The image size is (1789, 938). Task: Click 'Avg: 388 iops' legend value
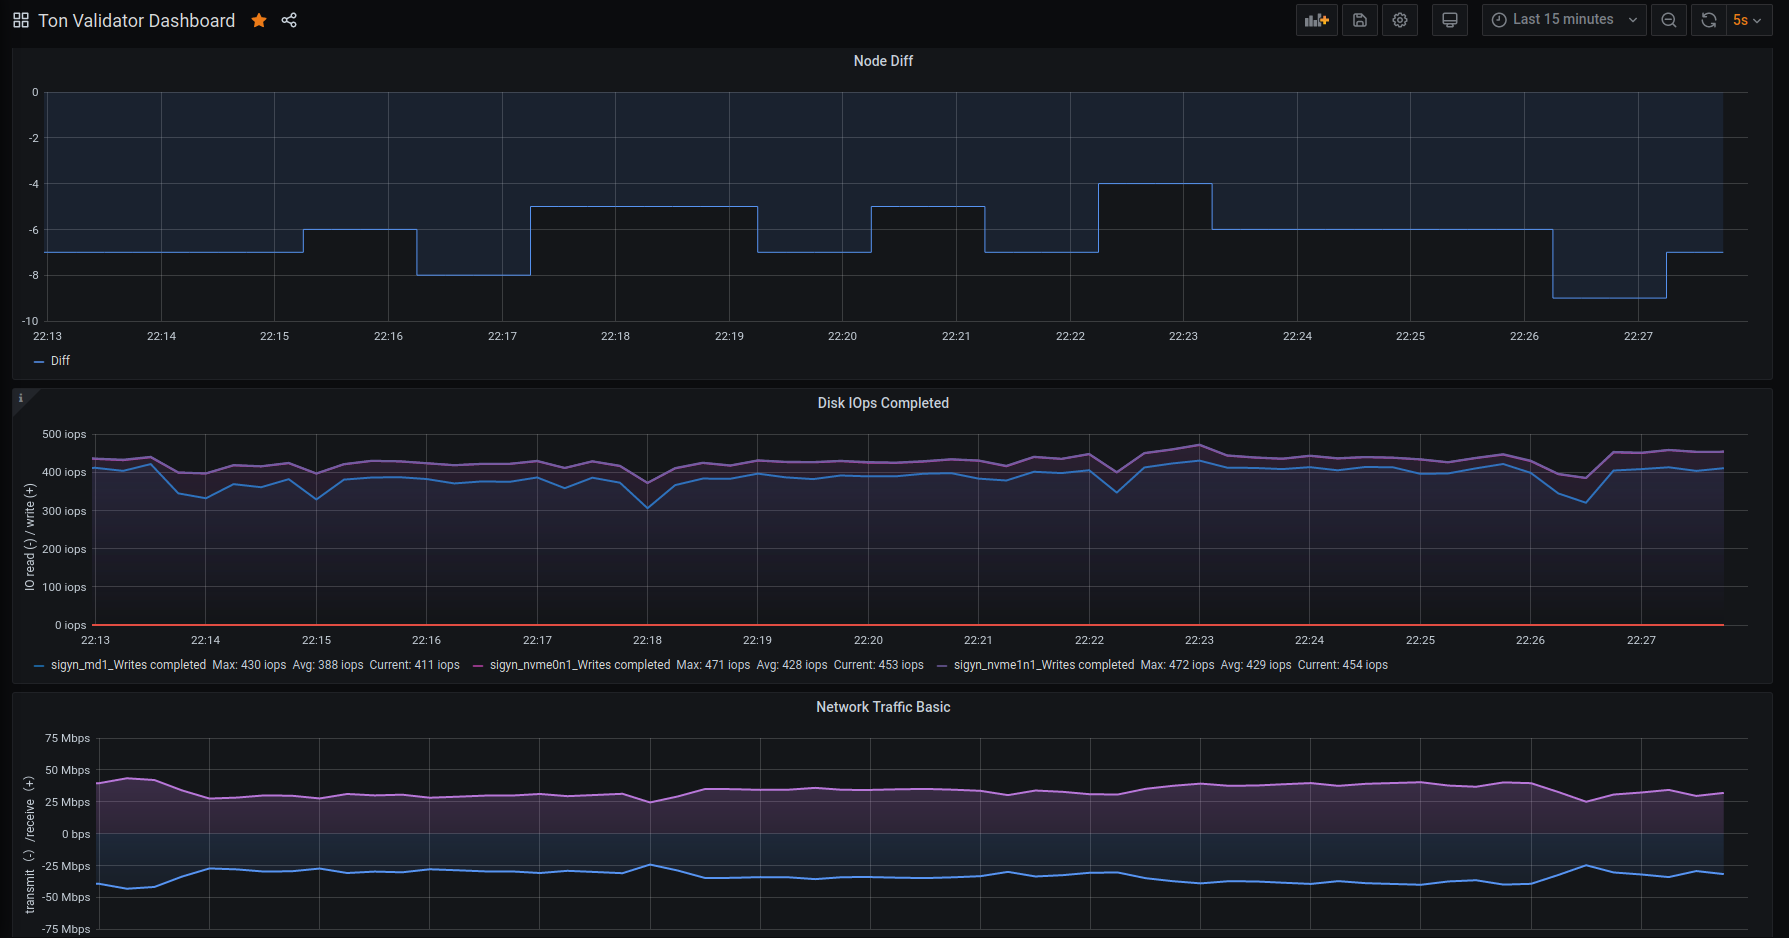[x=328, y=665]
